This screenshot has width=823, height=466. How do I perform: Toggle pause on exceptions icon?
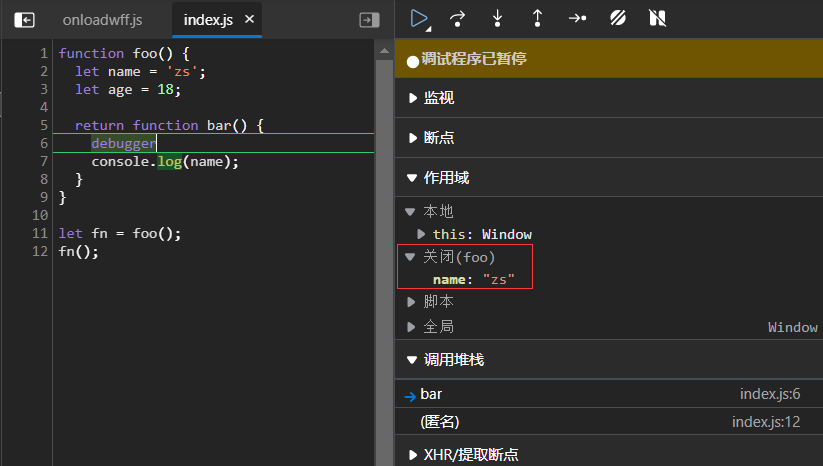(x=657, y=19)
